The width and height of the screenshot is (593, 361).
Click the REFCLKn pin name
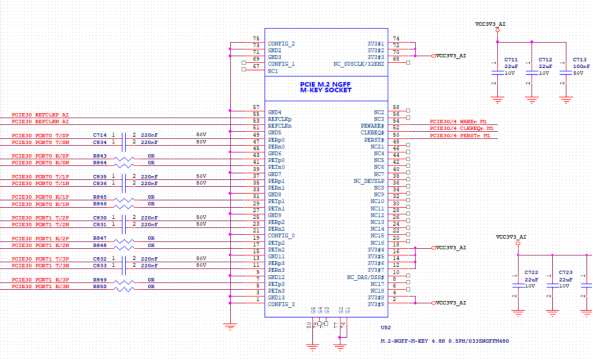tap(280, 126)
